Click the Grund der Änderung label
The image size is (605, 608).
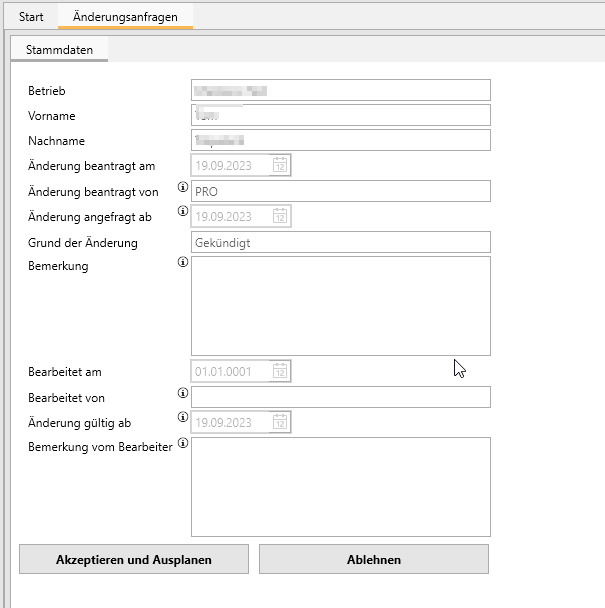tap(83, 243)
